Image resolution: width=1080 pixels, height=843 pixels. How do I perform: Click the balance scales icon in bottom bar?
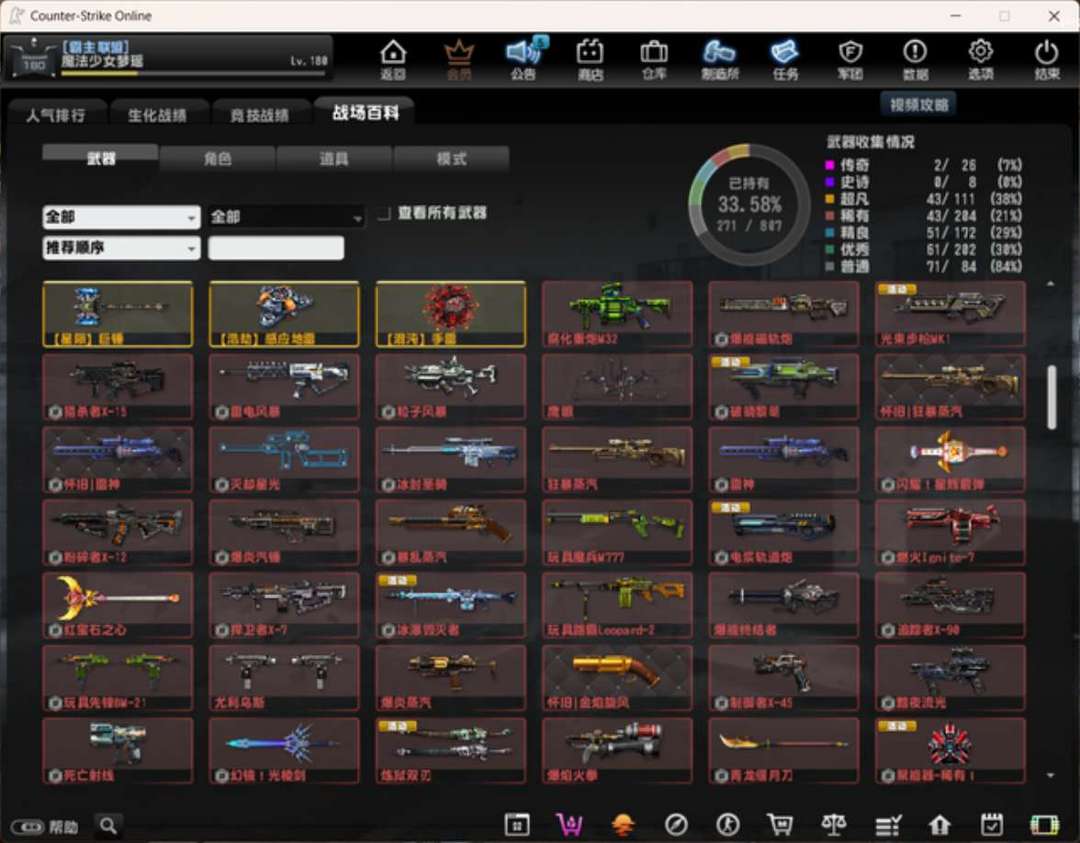tap(833, 824)
